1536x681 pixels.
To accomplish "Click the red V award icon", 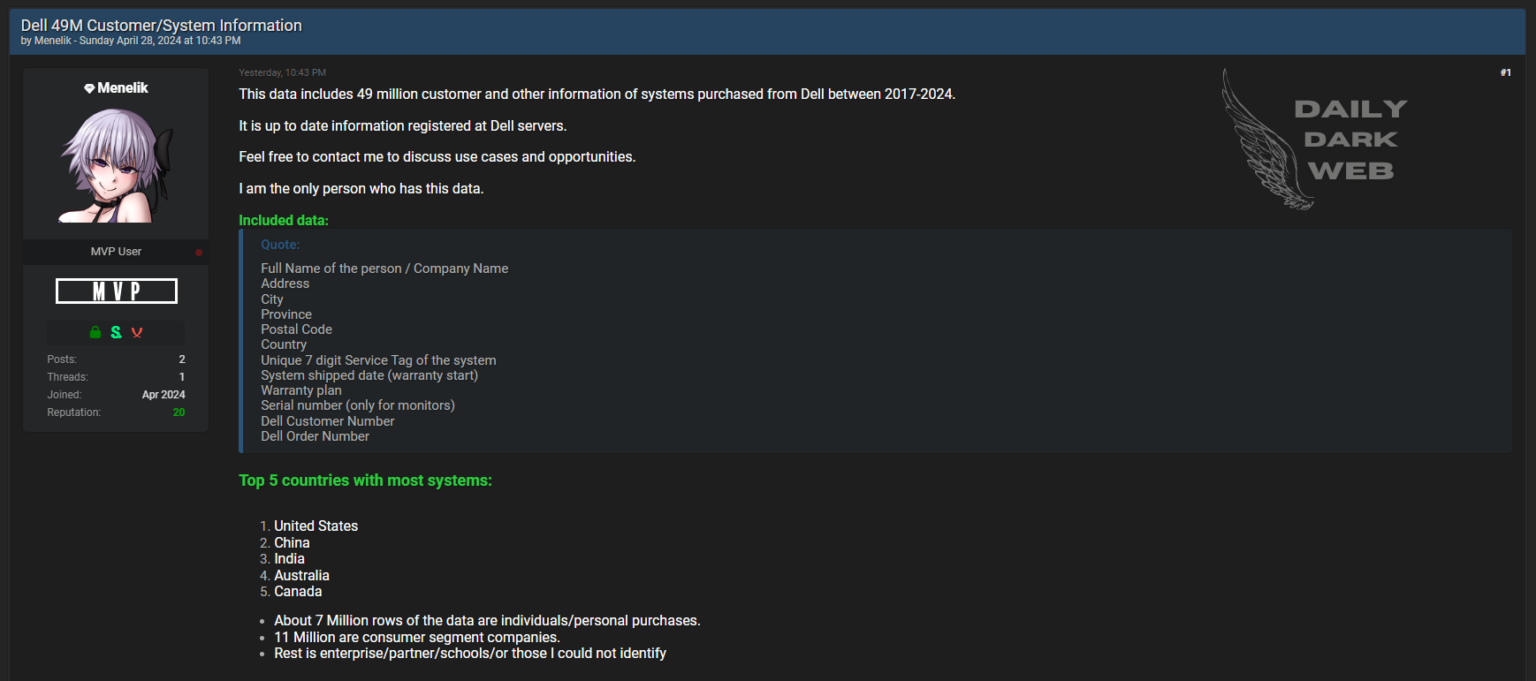I will tap(137, 332).
